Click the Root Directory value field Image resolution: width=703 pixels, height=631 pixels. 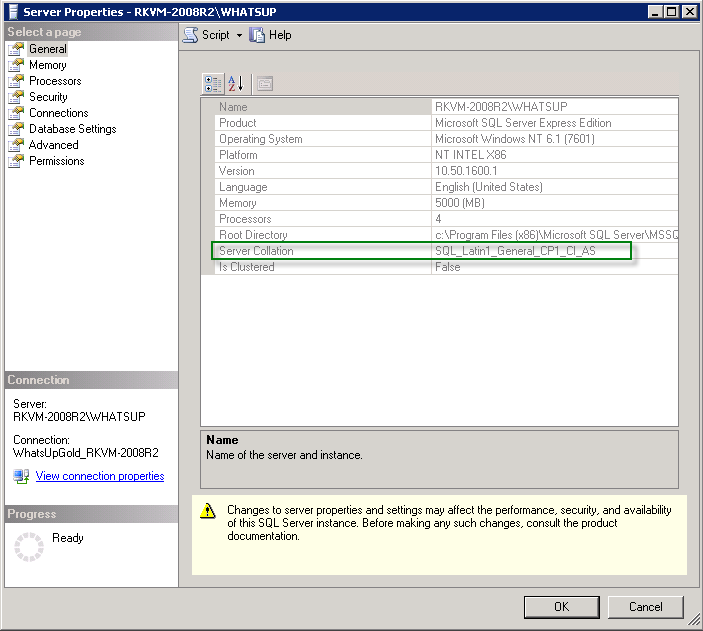click(555, 235)
